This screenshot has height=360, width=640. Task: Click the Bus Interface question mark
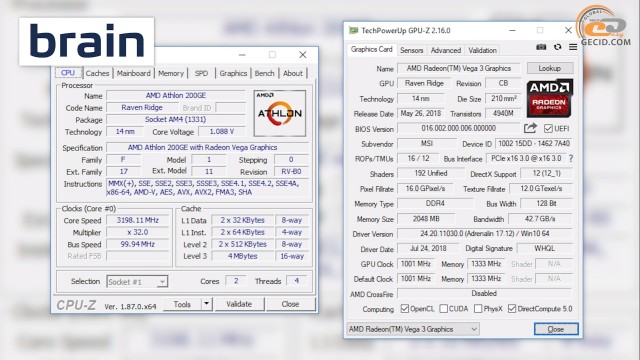click(571, 158)
